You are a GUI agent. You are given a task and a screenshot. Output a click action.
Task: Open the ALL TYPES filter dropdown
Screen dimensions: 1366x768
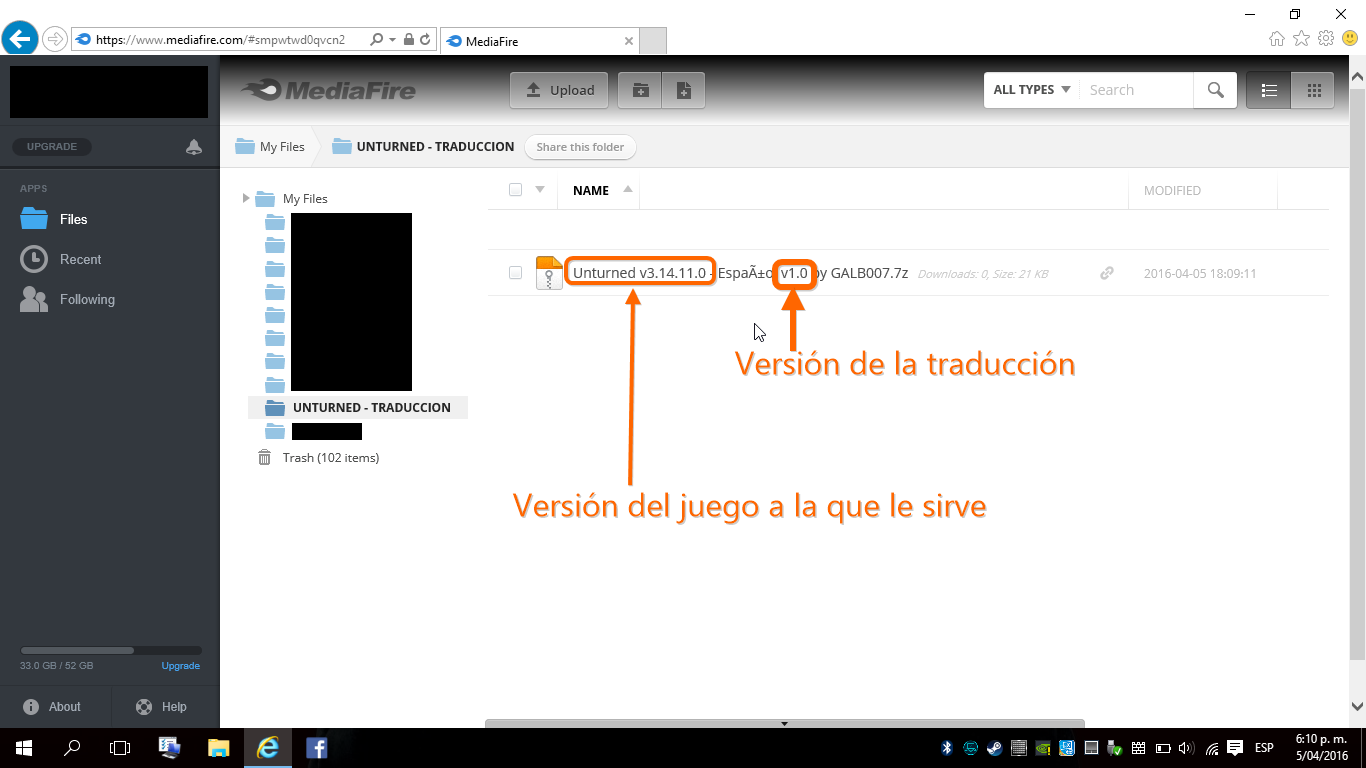coord(1032,90)
